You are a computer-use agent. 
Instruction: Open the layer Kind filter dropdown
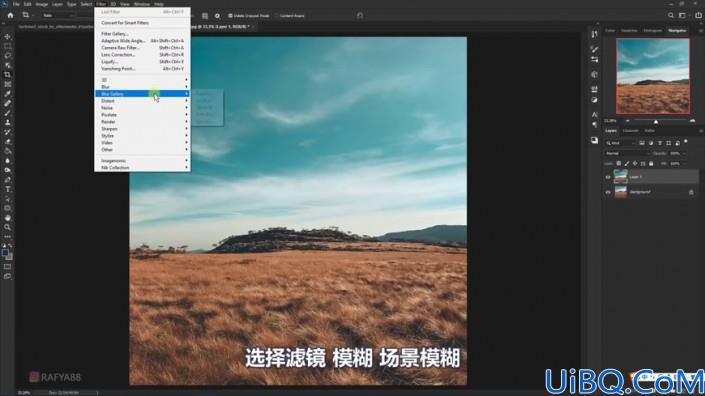[x=620, y=143]
